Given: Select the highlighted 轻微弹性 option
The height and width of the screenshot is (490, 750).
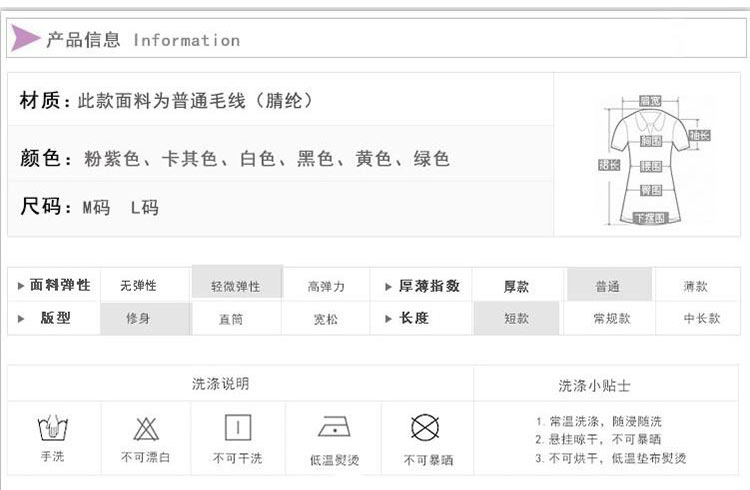Looking at the screenshot, I should click(x=237, y=282).
